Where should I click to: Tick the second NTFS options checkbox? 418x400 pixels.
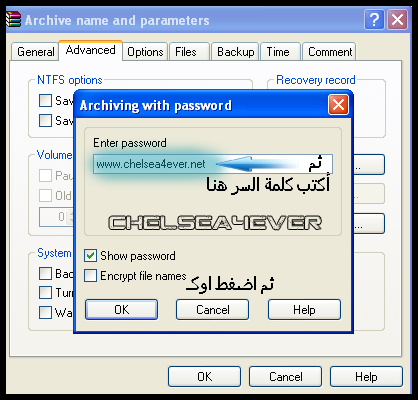(x=45, y=120)
